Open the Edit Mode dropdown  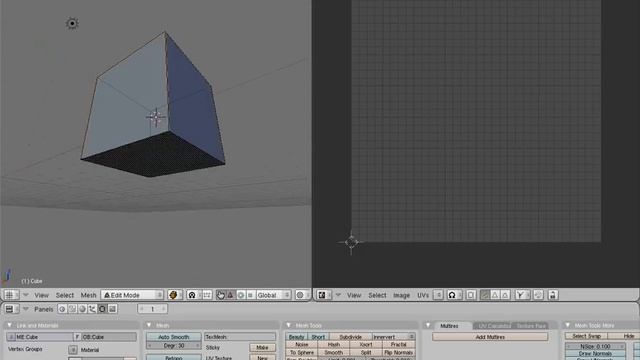click(x=132, y=295)
